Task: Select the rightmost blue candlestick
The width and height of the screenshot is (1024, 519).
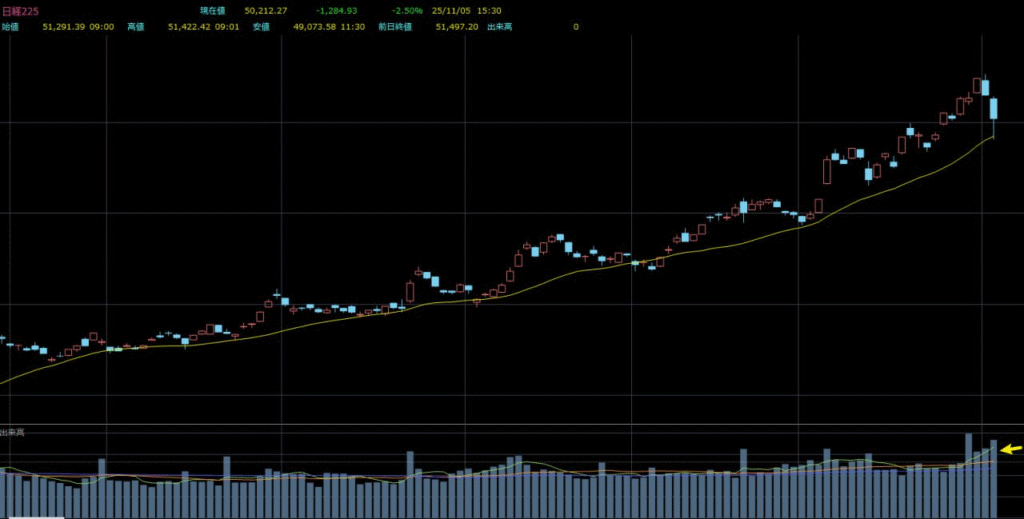Action: click(994, 110)
